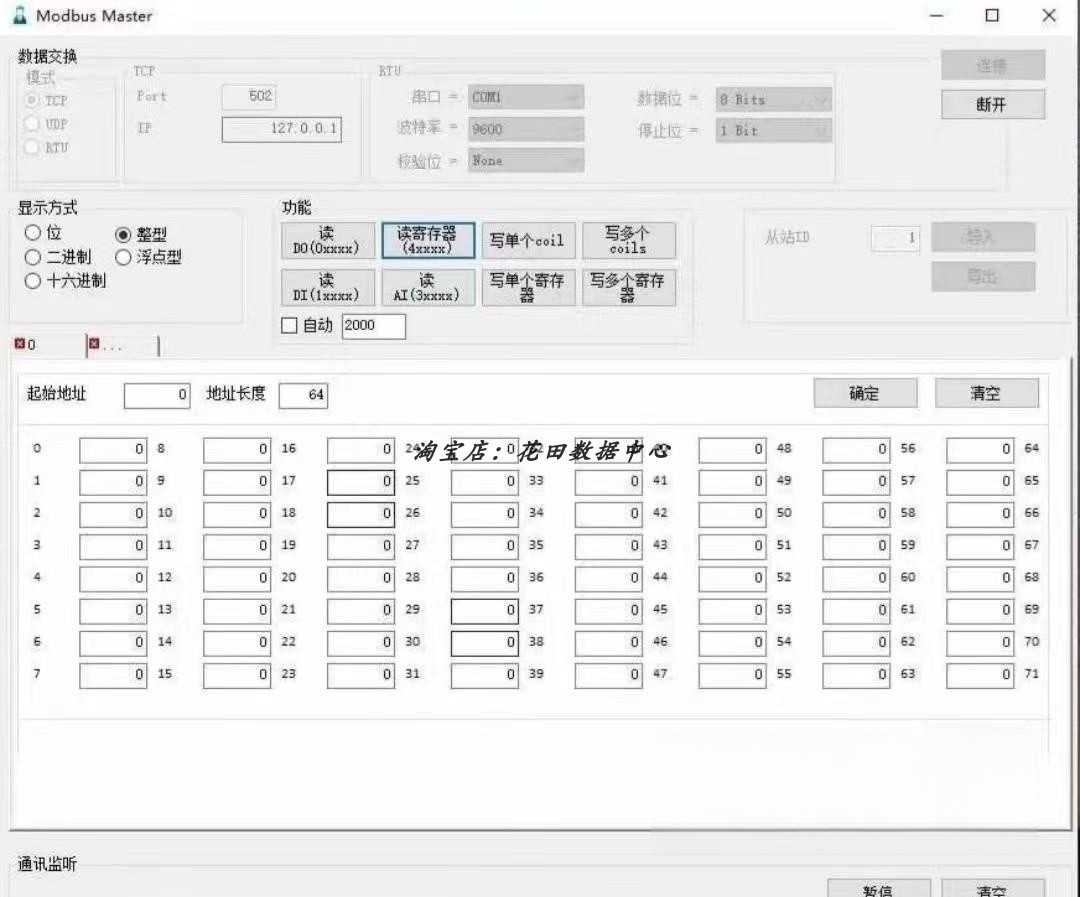Open the 停止位 1 Bit dropdown

point(773,130)
